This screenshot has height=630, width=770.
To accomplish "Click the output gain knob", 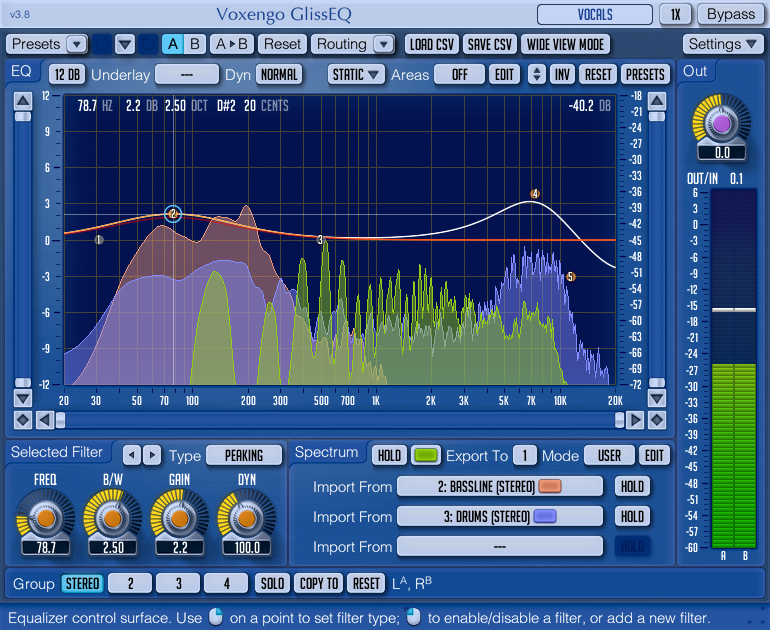I will coord(721,124).
